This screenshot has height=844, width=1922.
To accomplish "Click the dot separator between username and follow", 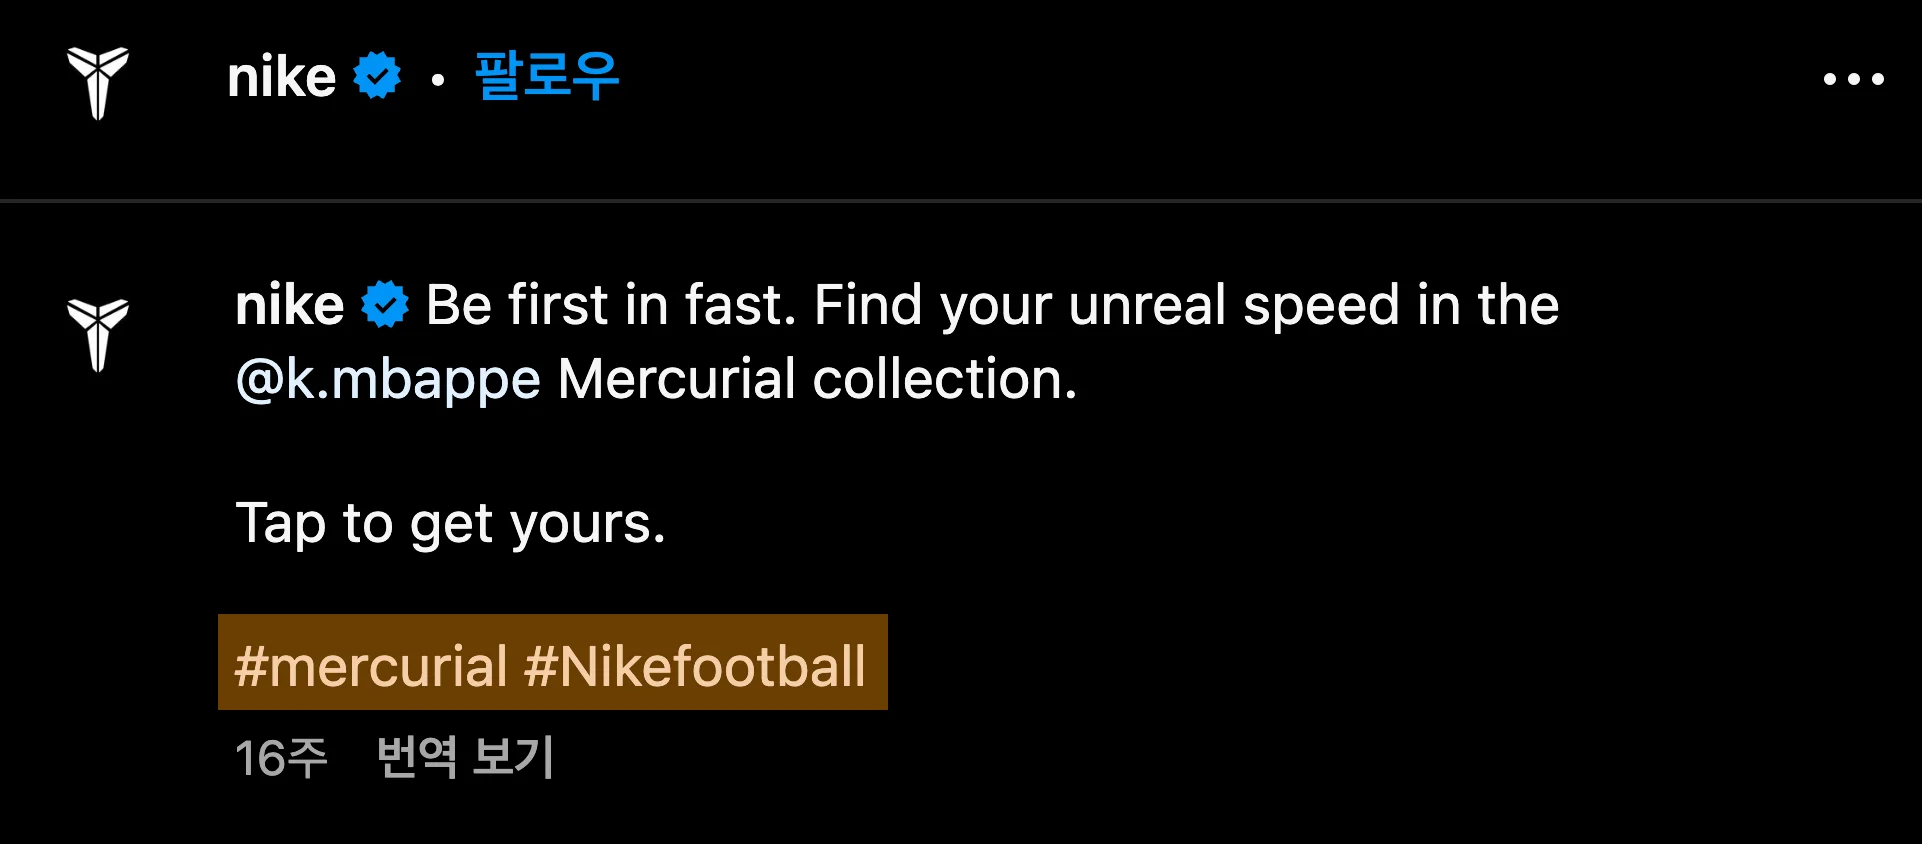I will pos(435,80).
